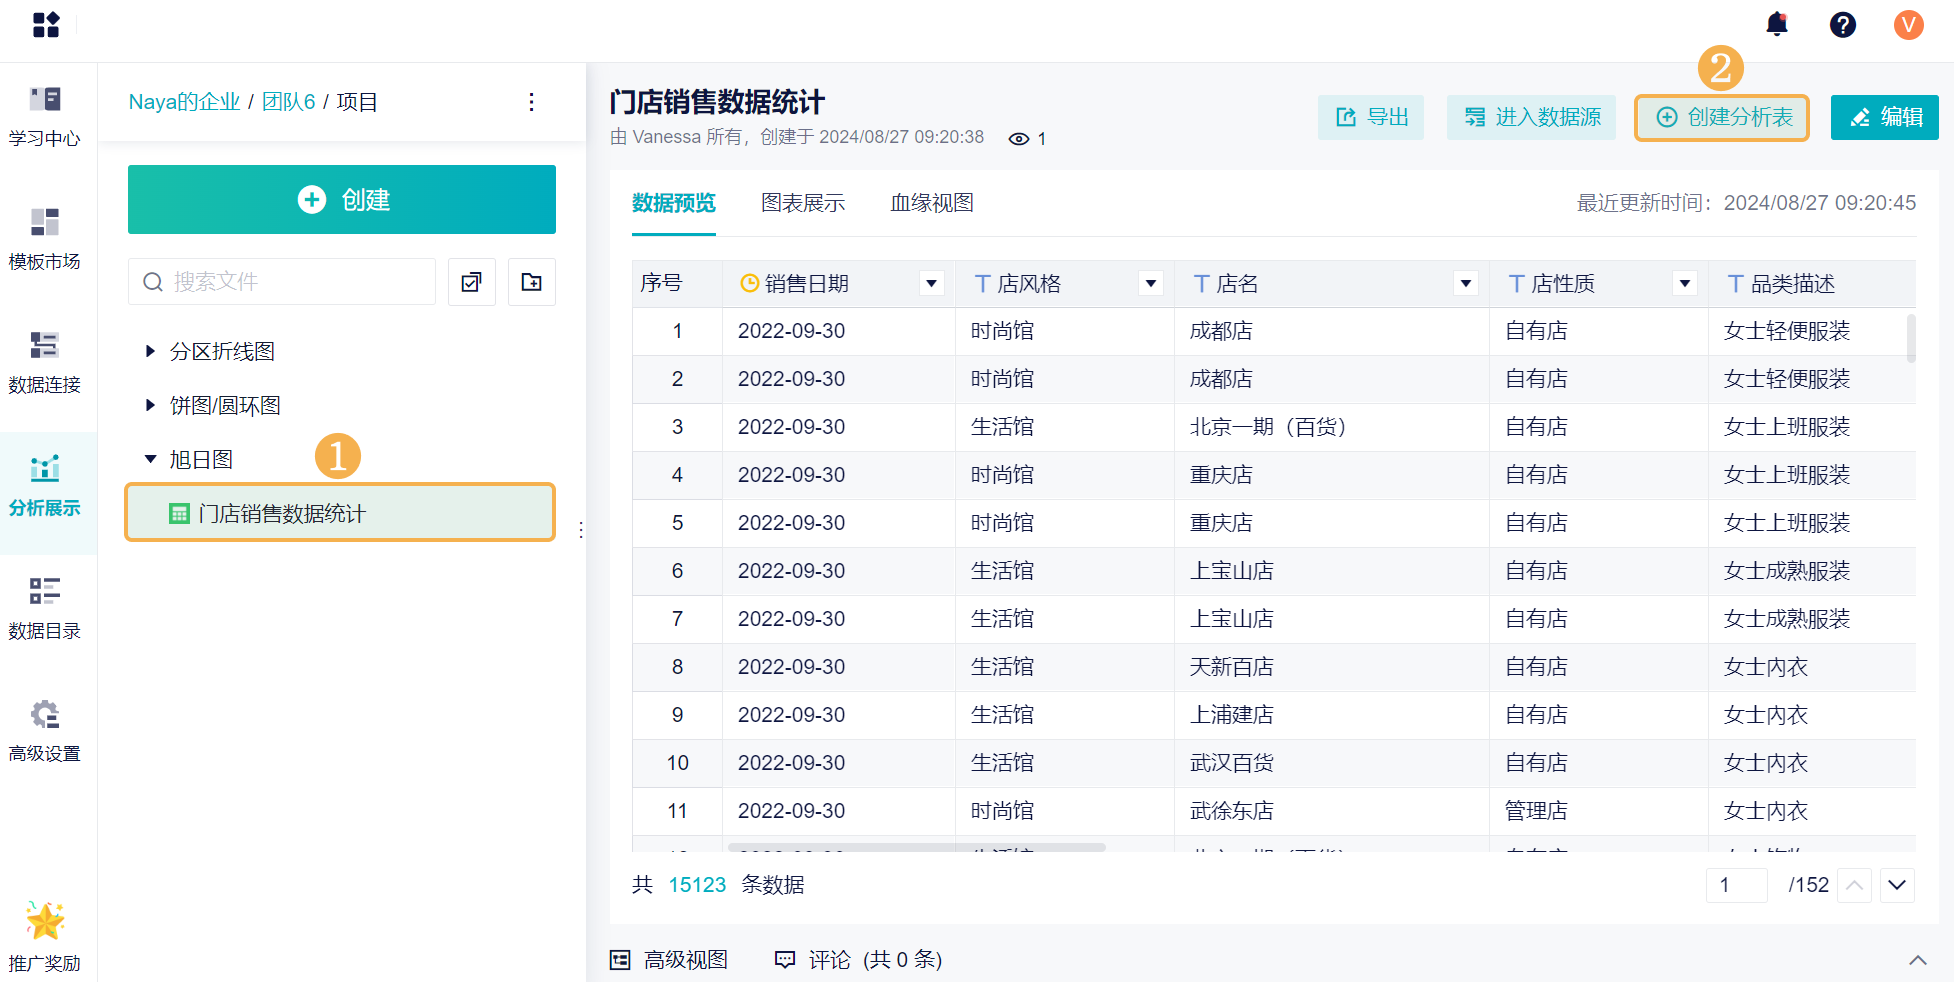This screenshot has width=1954, height=982.
Task: Click the 导出 export button
Action: [1371, 118]
